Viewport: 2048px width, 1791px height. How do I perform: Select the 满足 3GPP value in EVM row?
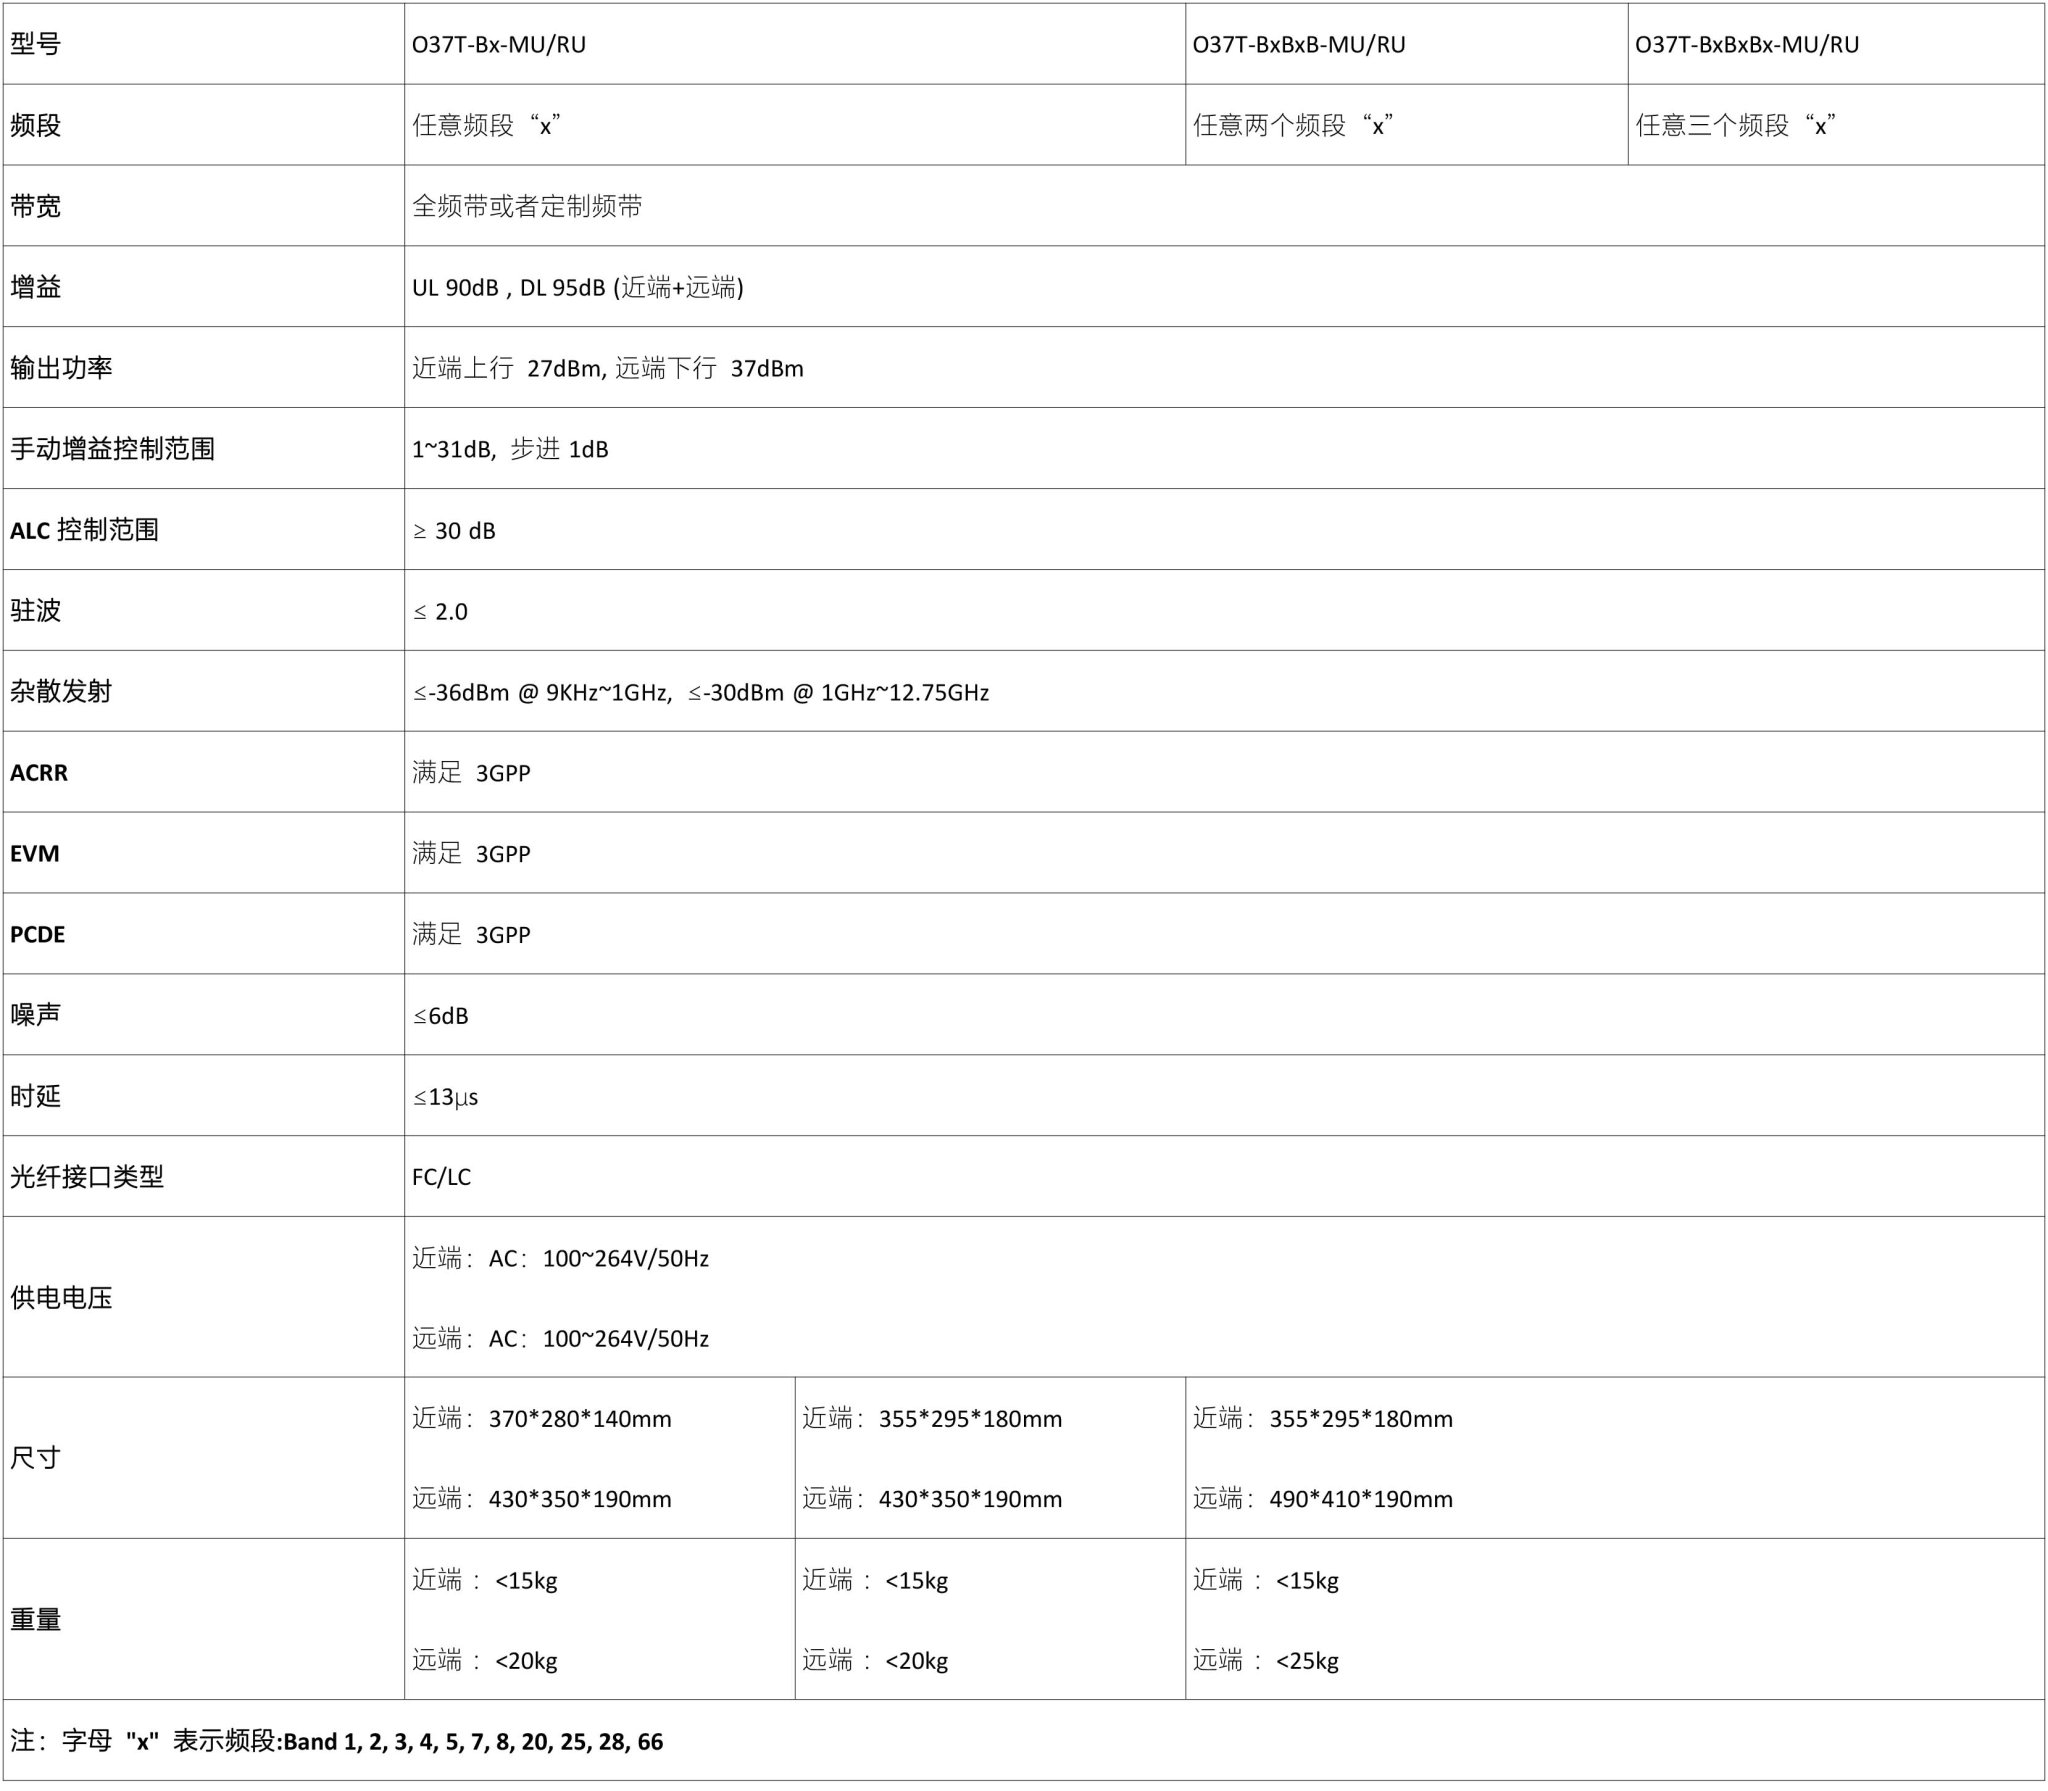click(471, 854)
